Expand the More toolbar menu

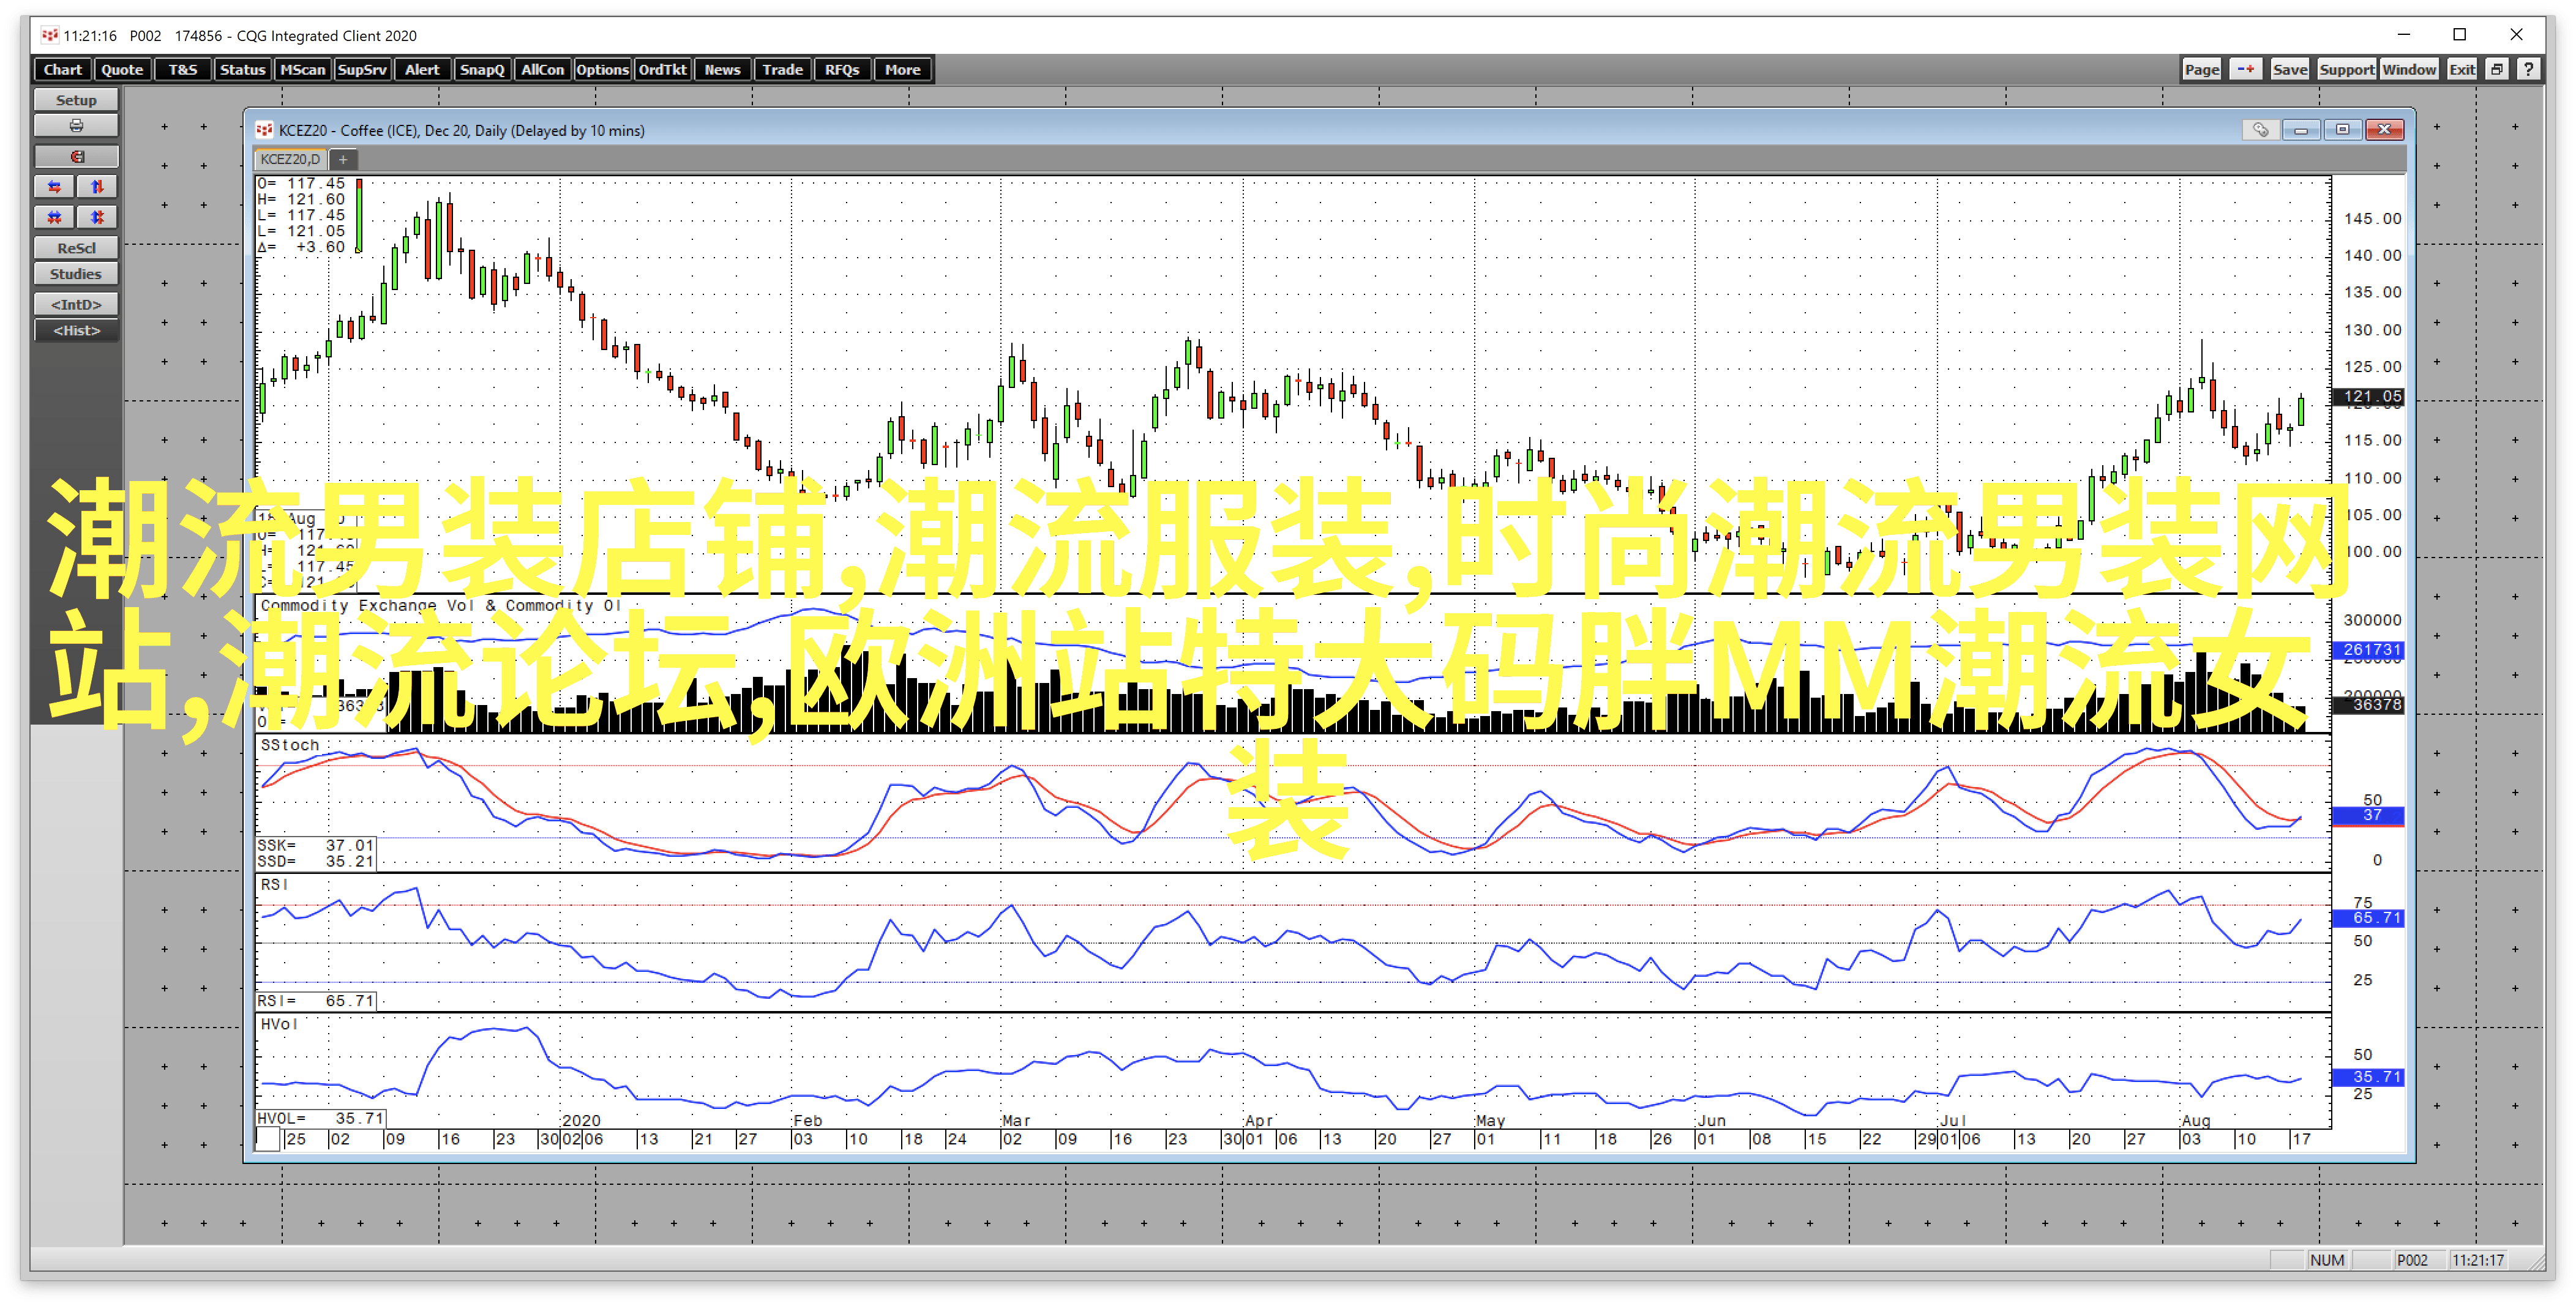tap(902, 69)
